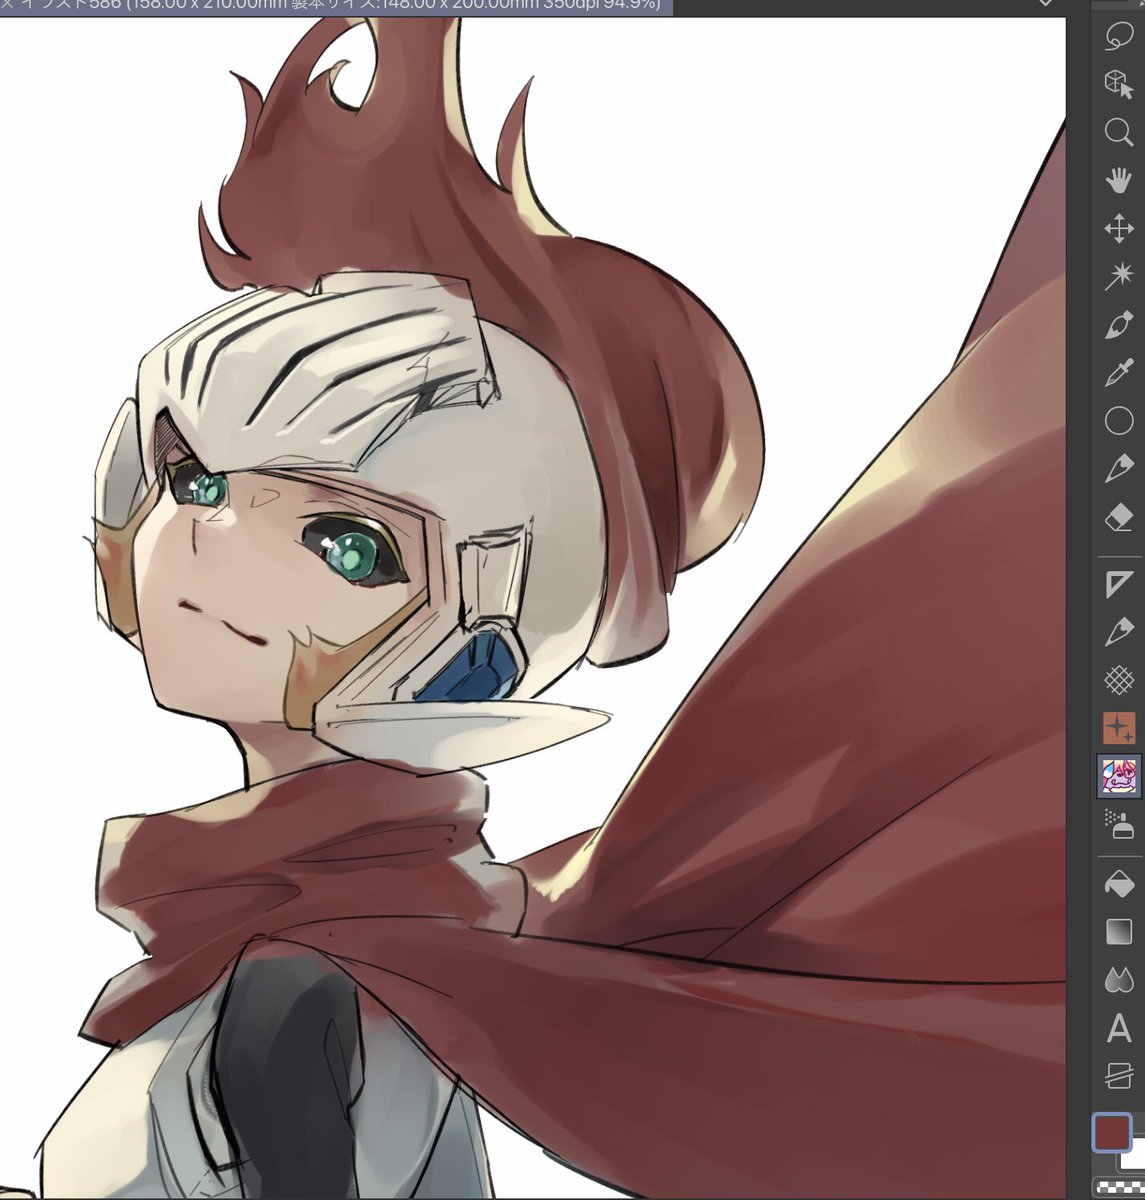Select the circle-shaped tool icon
Screen dimensions: 1145x1200
(1118, 421)
